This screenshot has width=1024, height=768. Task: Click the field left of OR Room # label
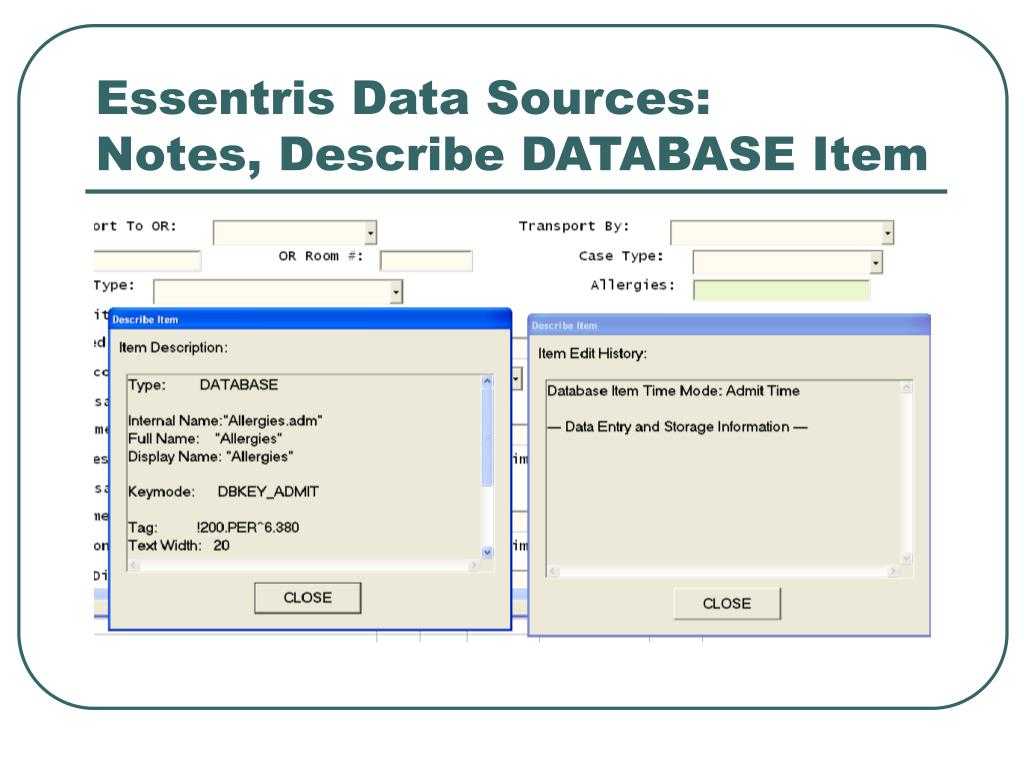147,261
